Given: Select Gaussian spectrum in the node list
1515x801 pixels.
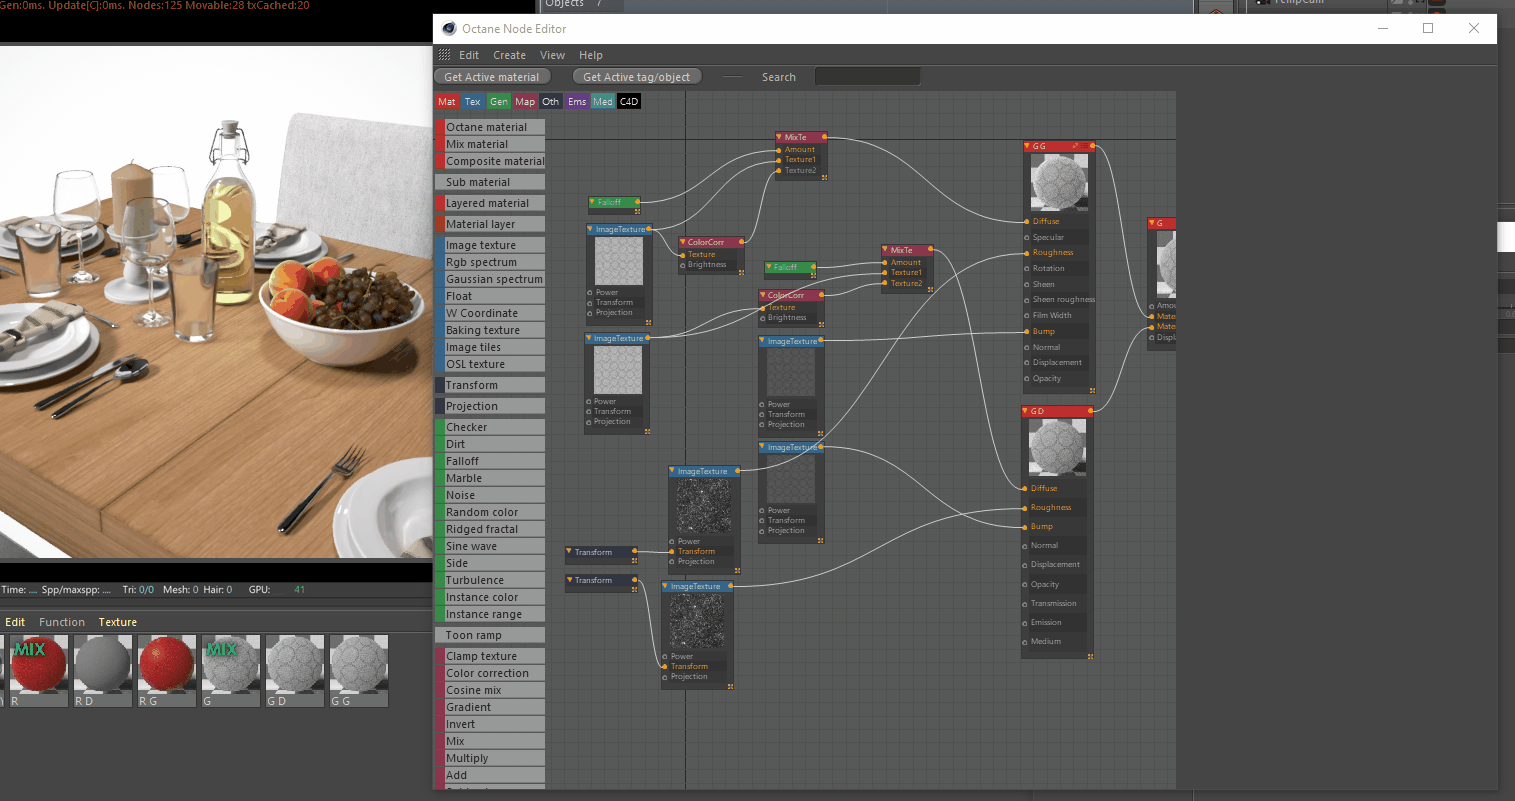Looking at the screenshot, I should (x=490, y=279).
